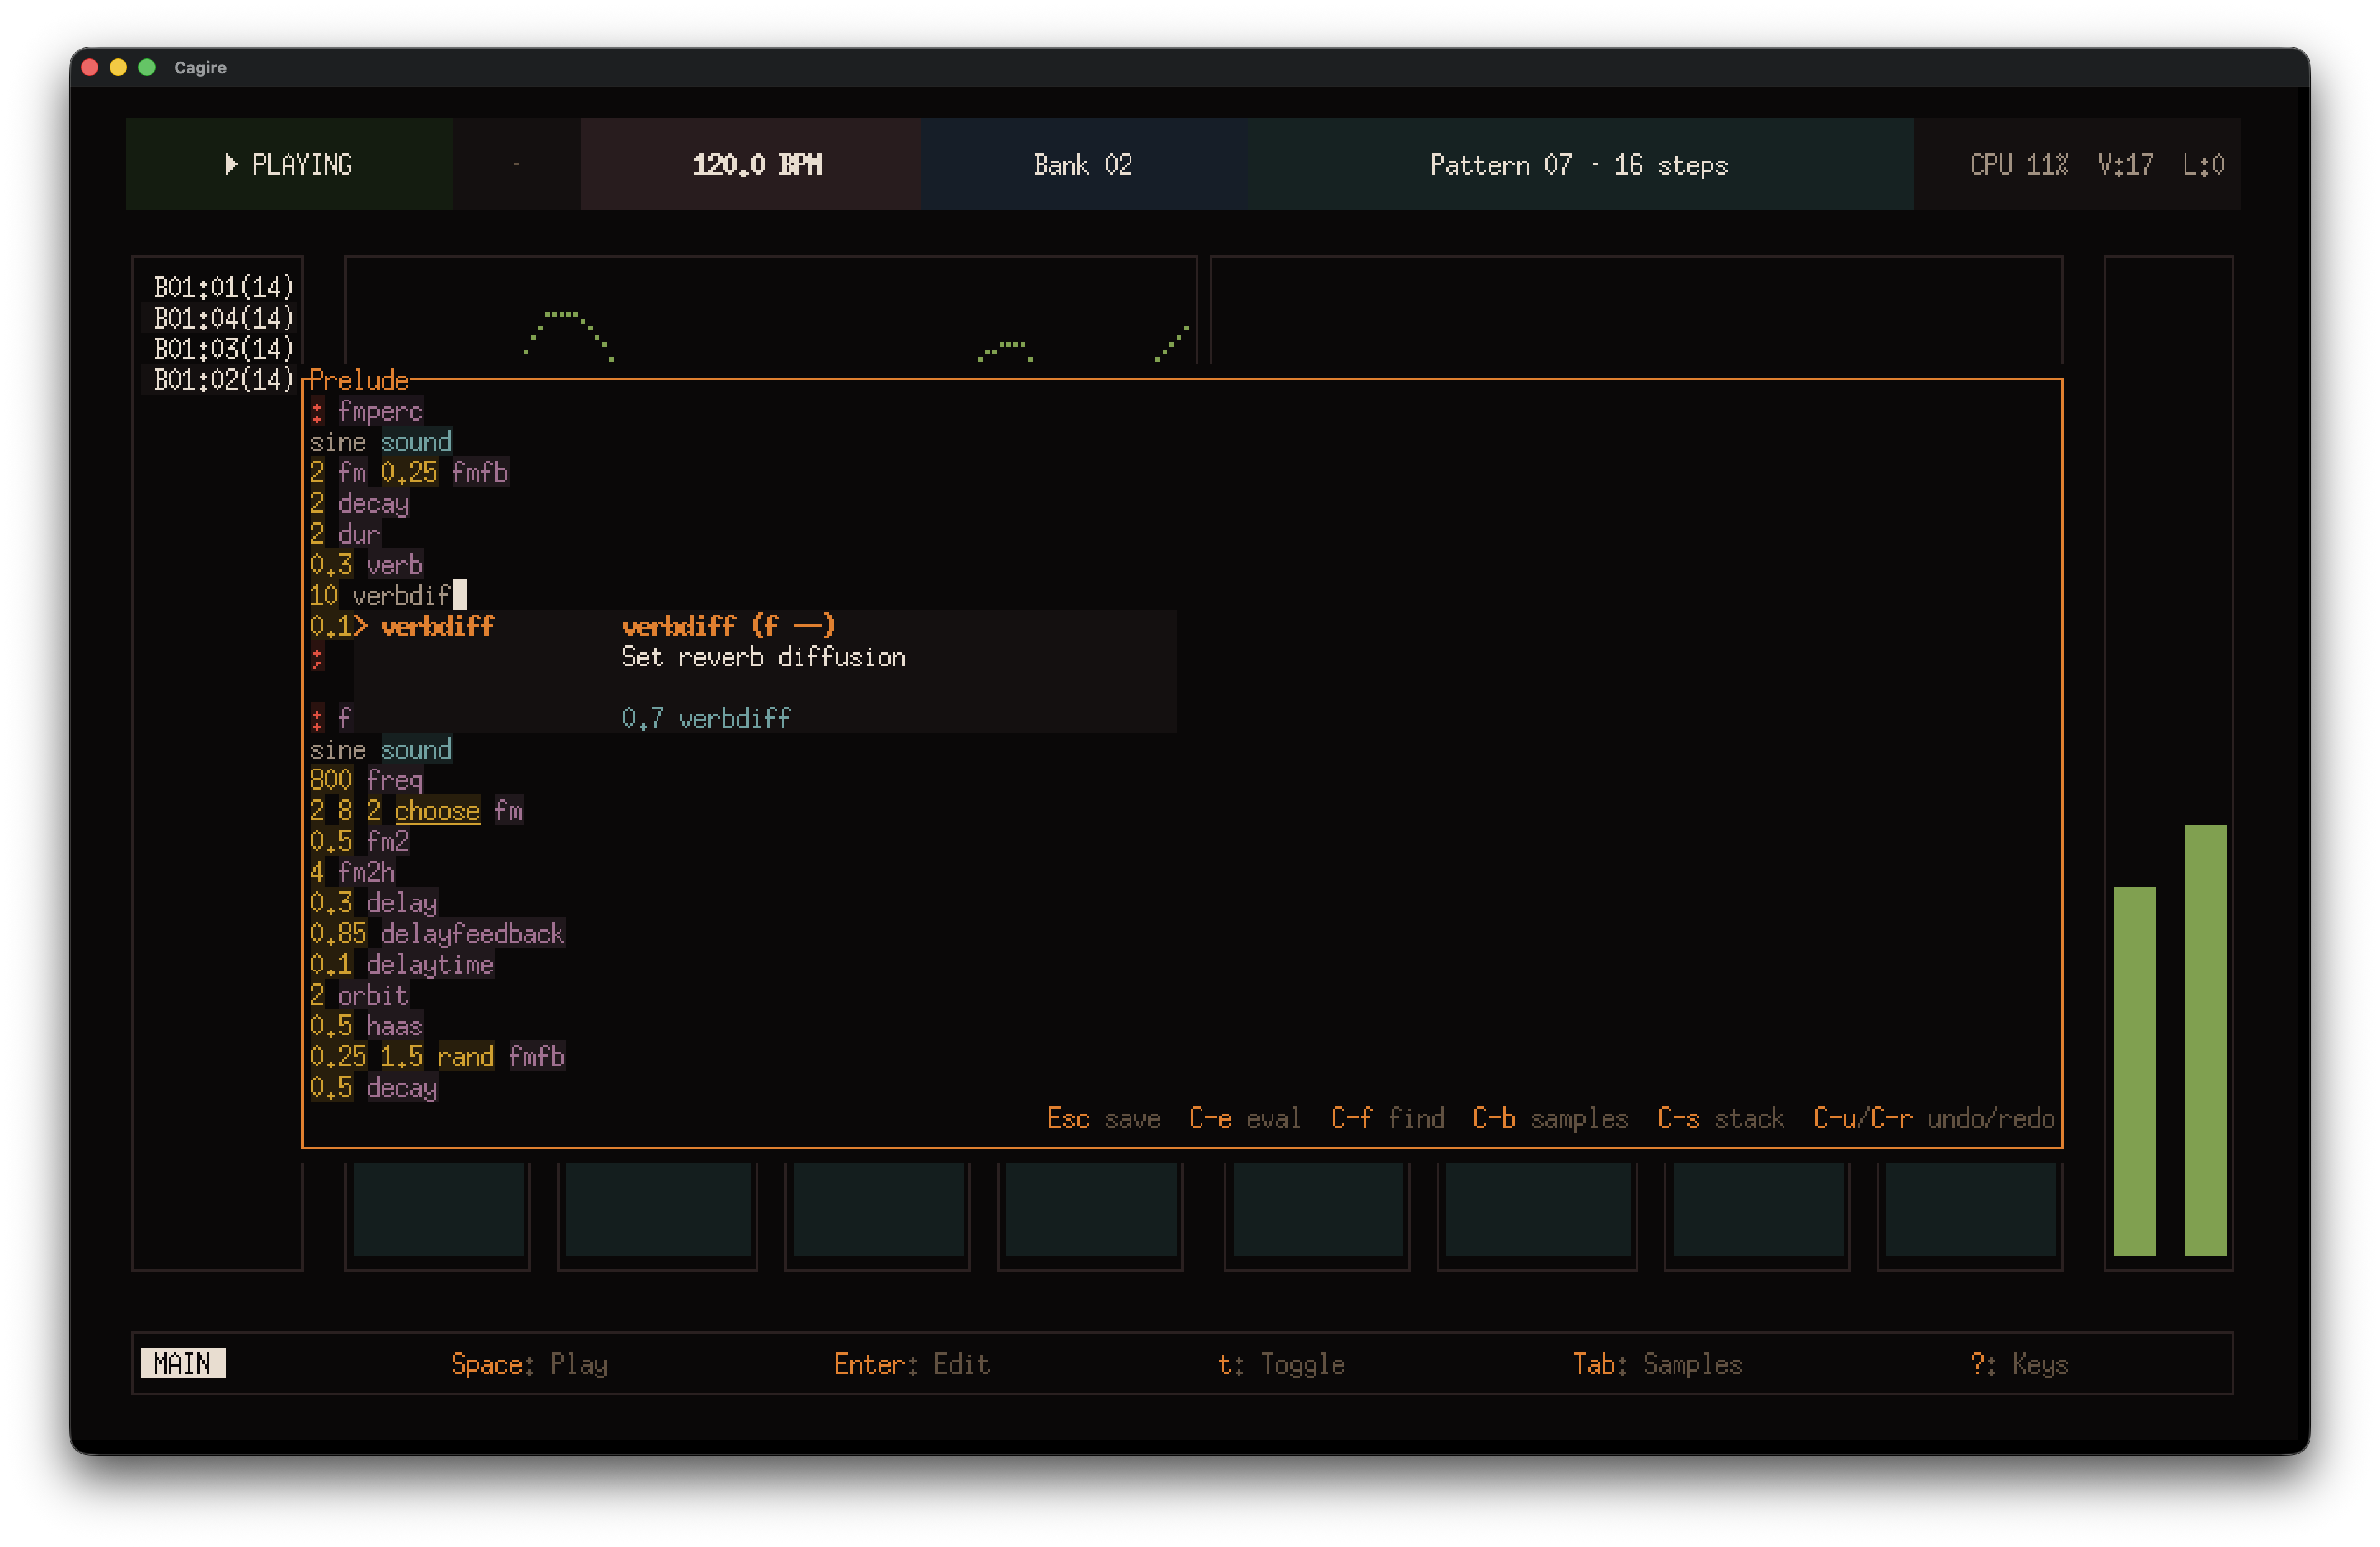Click Esc save hint in editor
This screenshot has height=1547, width=2380.
click(1103, 1118)
